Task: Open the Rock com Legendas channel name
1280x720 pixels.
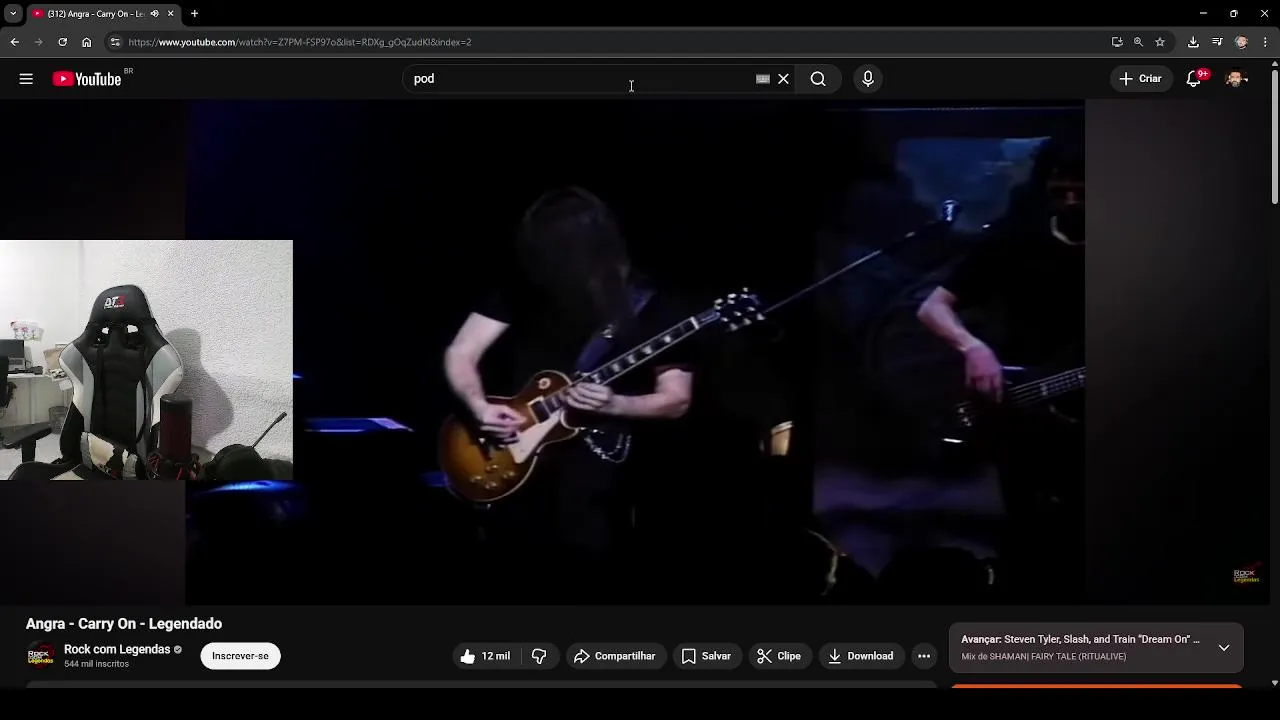Action: [x=117, y=650]
